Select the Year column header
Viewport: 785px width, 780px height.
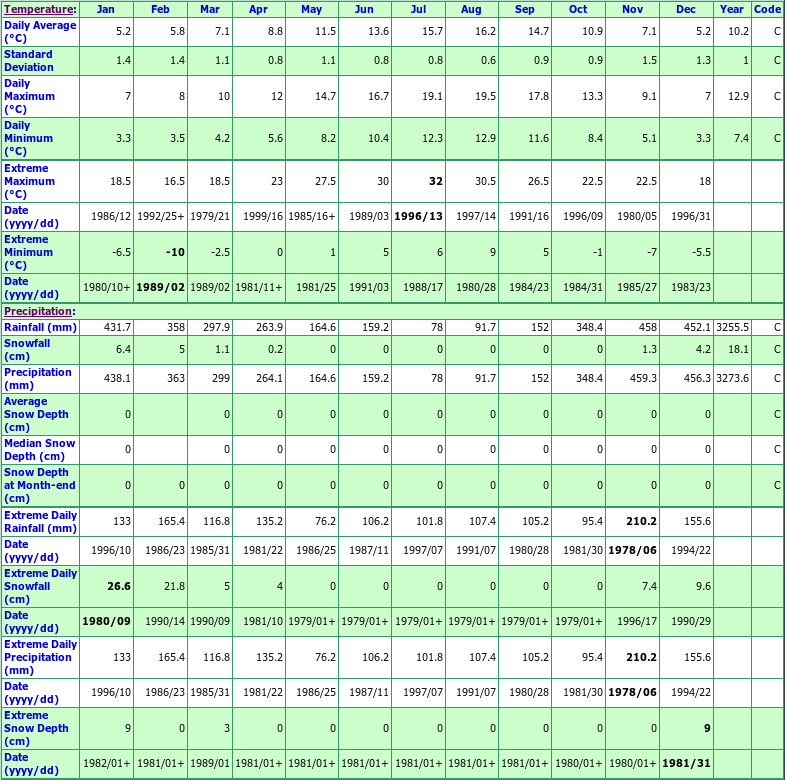tap(731, 9)
